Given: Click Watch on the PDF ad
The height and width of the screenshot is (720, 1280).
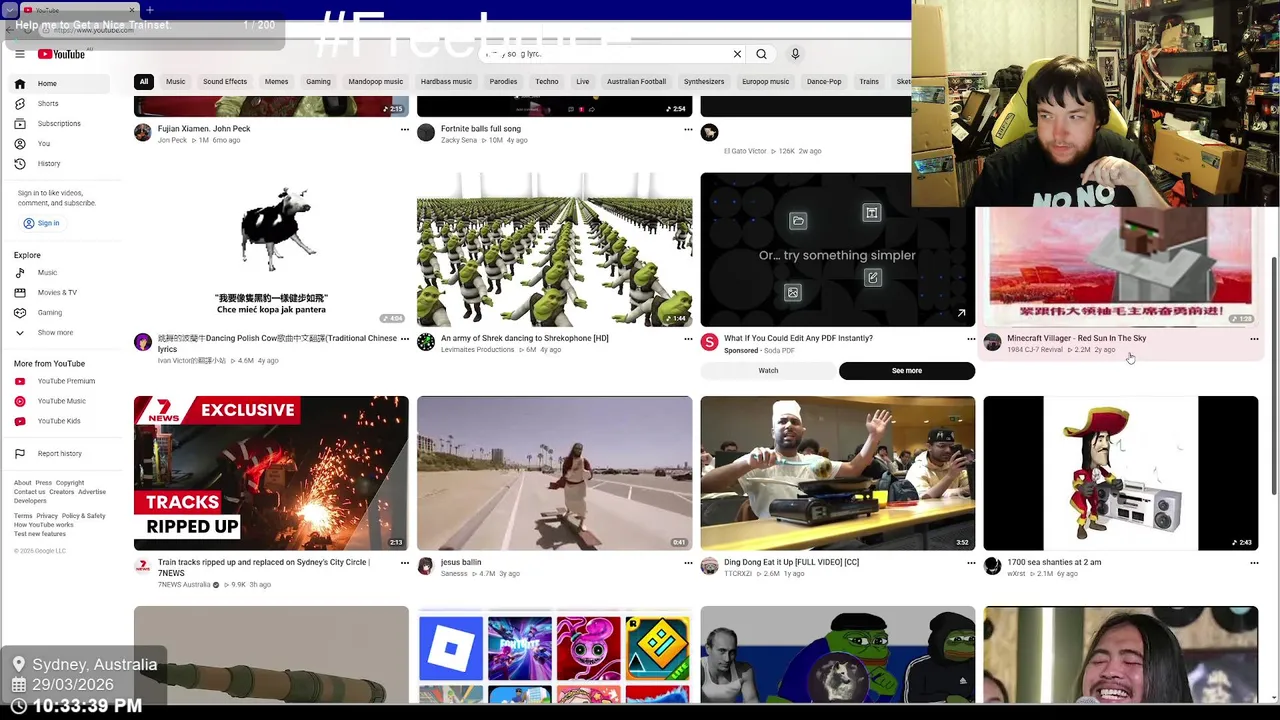Looking at the screenshot, I should pyautogui.click(x=768, y=371).
